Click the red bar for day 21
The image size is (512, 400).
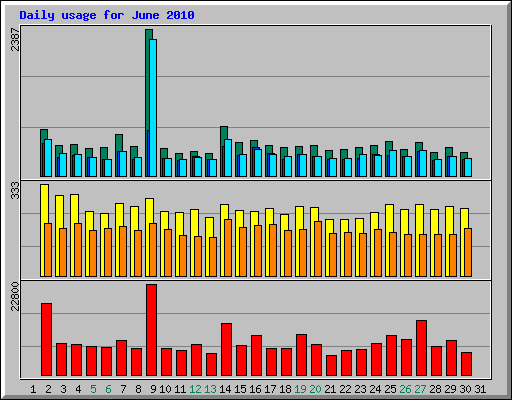pyautogui.click(x=332, y=366)
